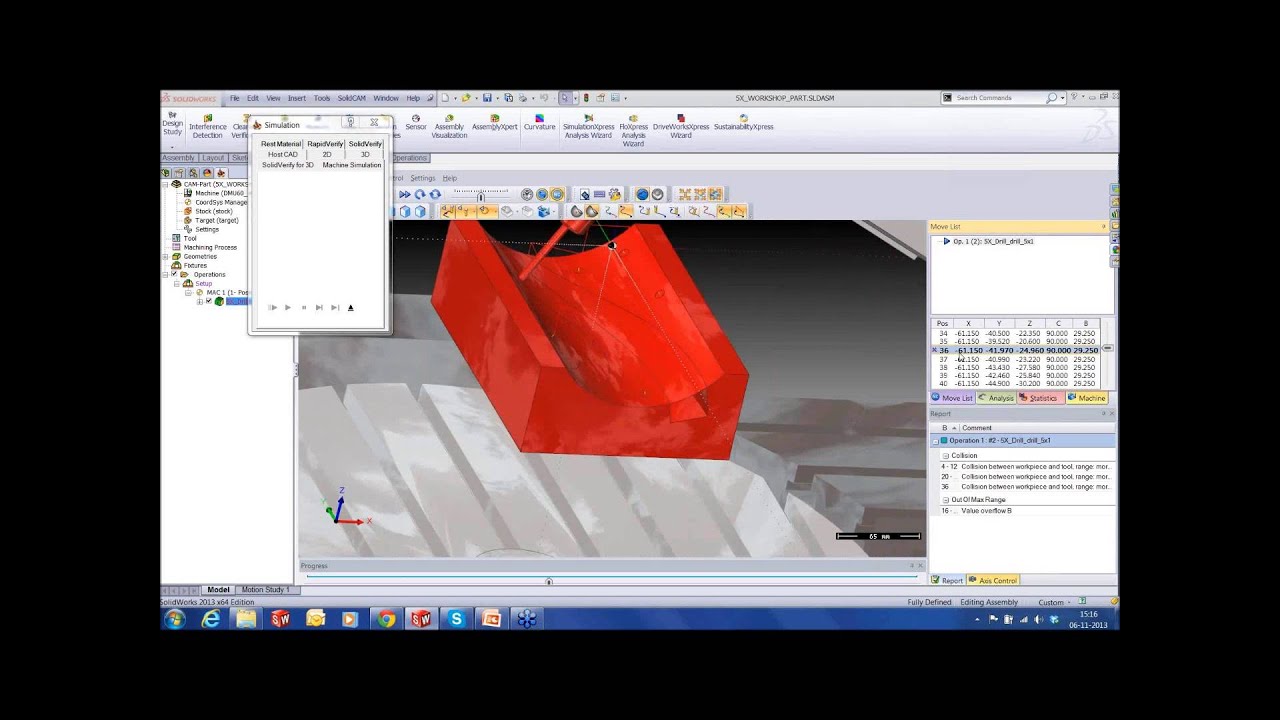This screenshot has width=1280, height=720.
Task: Select row 37 in the move list
Action: coord(1017,359)
